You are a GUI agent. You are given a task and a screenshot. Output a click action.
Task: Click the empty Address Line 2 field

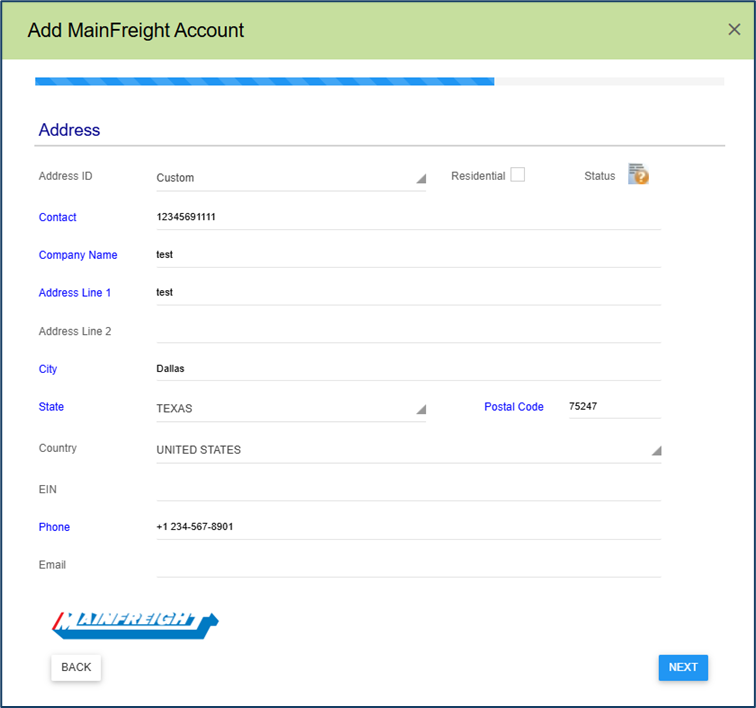(408, 331)
